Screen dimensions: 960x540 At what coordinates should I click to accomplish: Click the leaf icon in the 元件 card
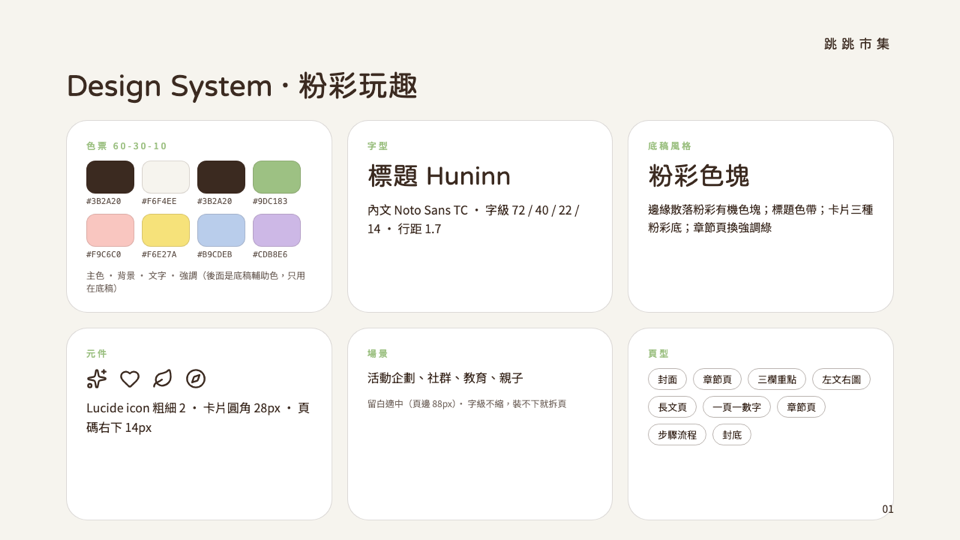(163, 379)
